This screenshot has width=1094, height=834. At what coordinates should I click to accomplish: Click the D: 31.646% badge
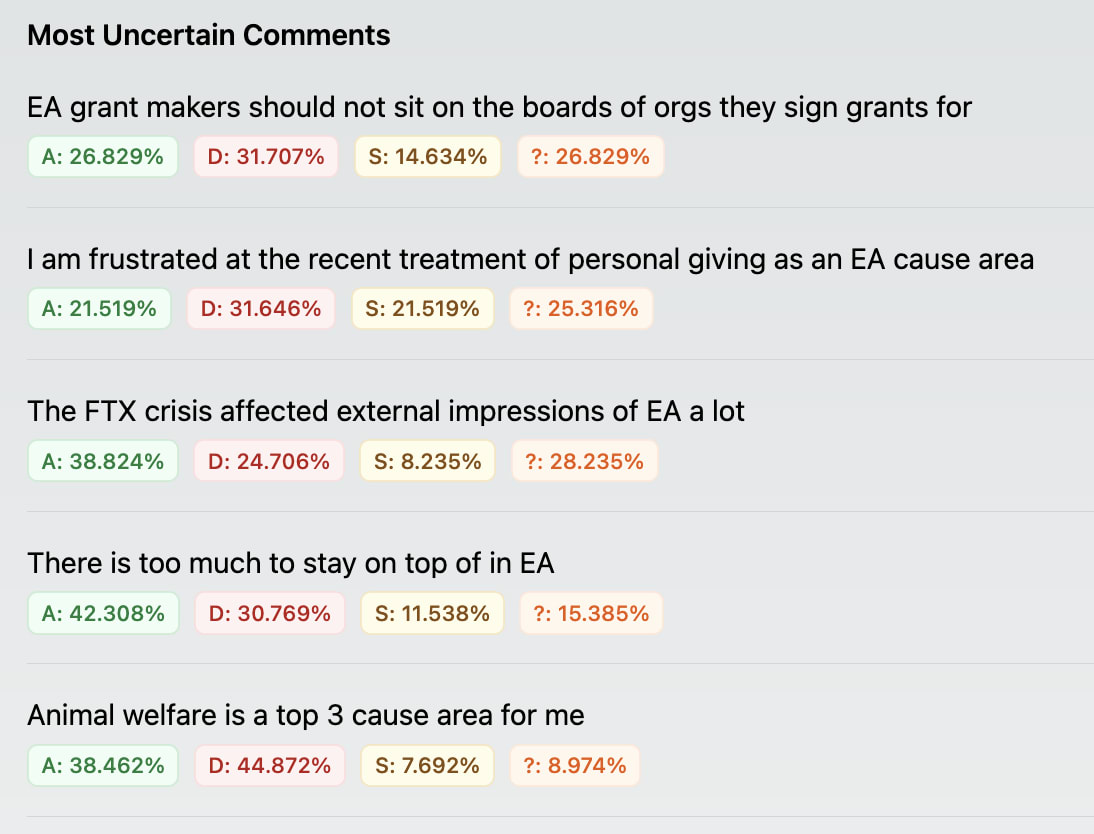coord(260,309)
